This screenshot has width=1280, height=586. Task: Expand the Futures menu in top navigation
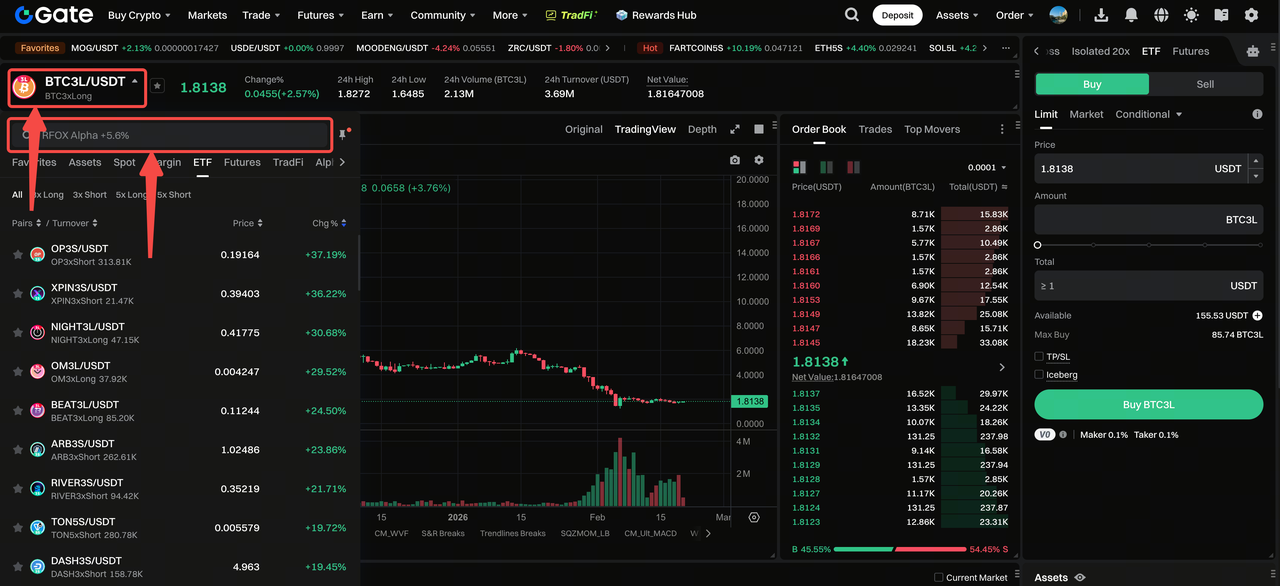pyautogui.click(x=320, y=15)
